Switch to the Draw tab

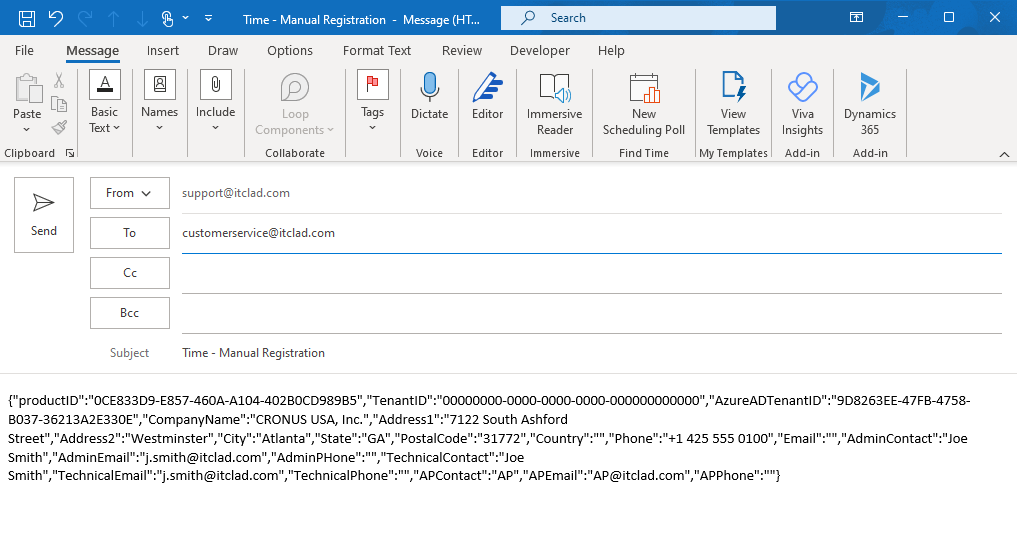click(223, 51)
